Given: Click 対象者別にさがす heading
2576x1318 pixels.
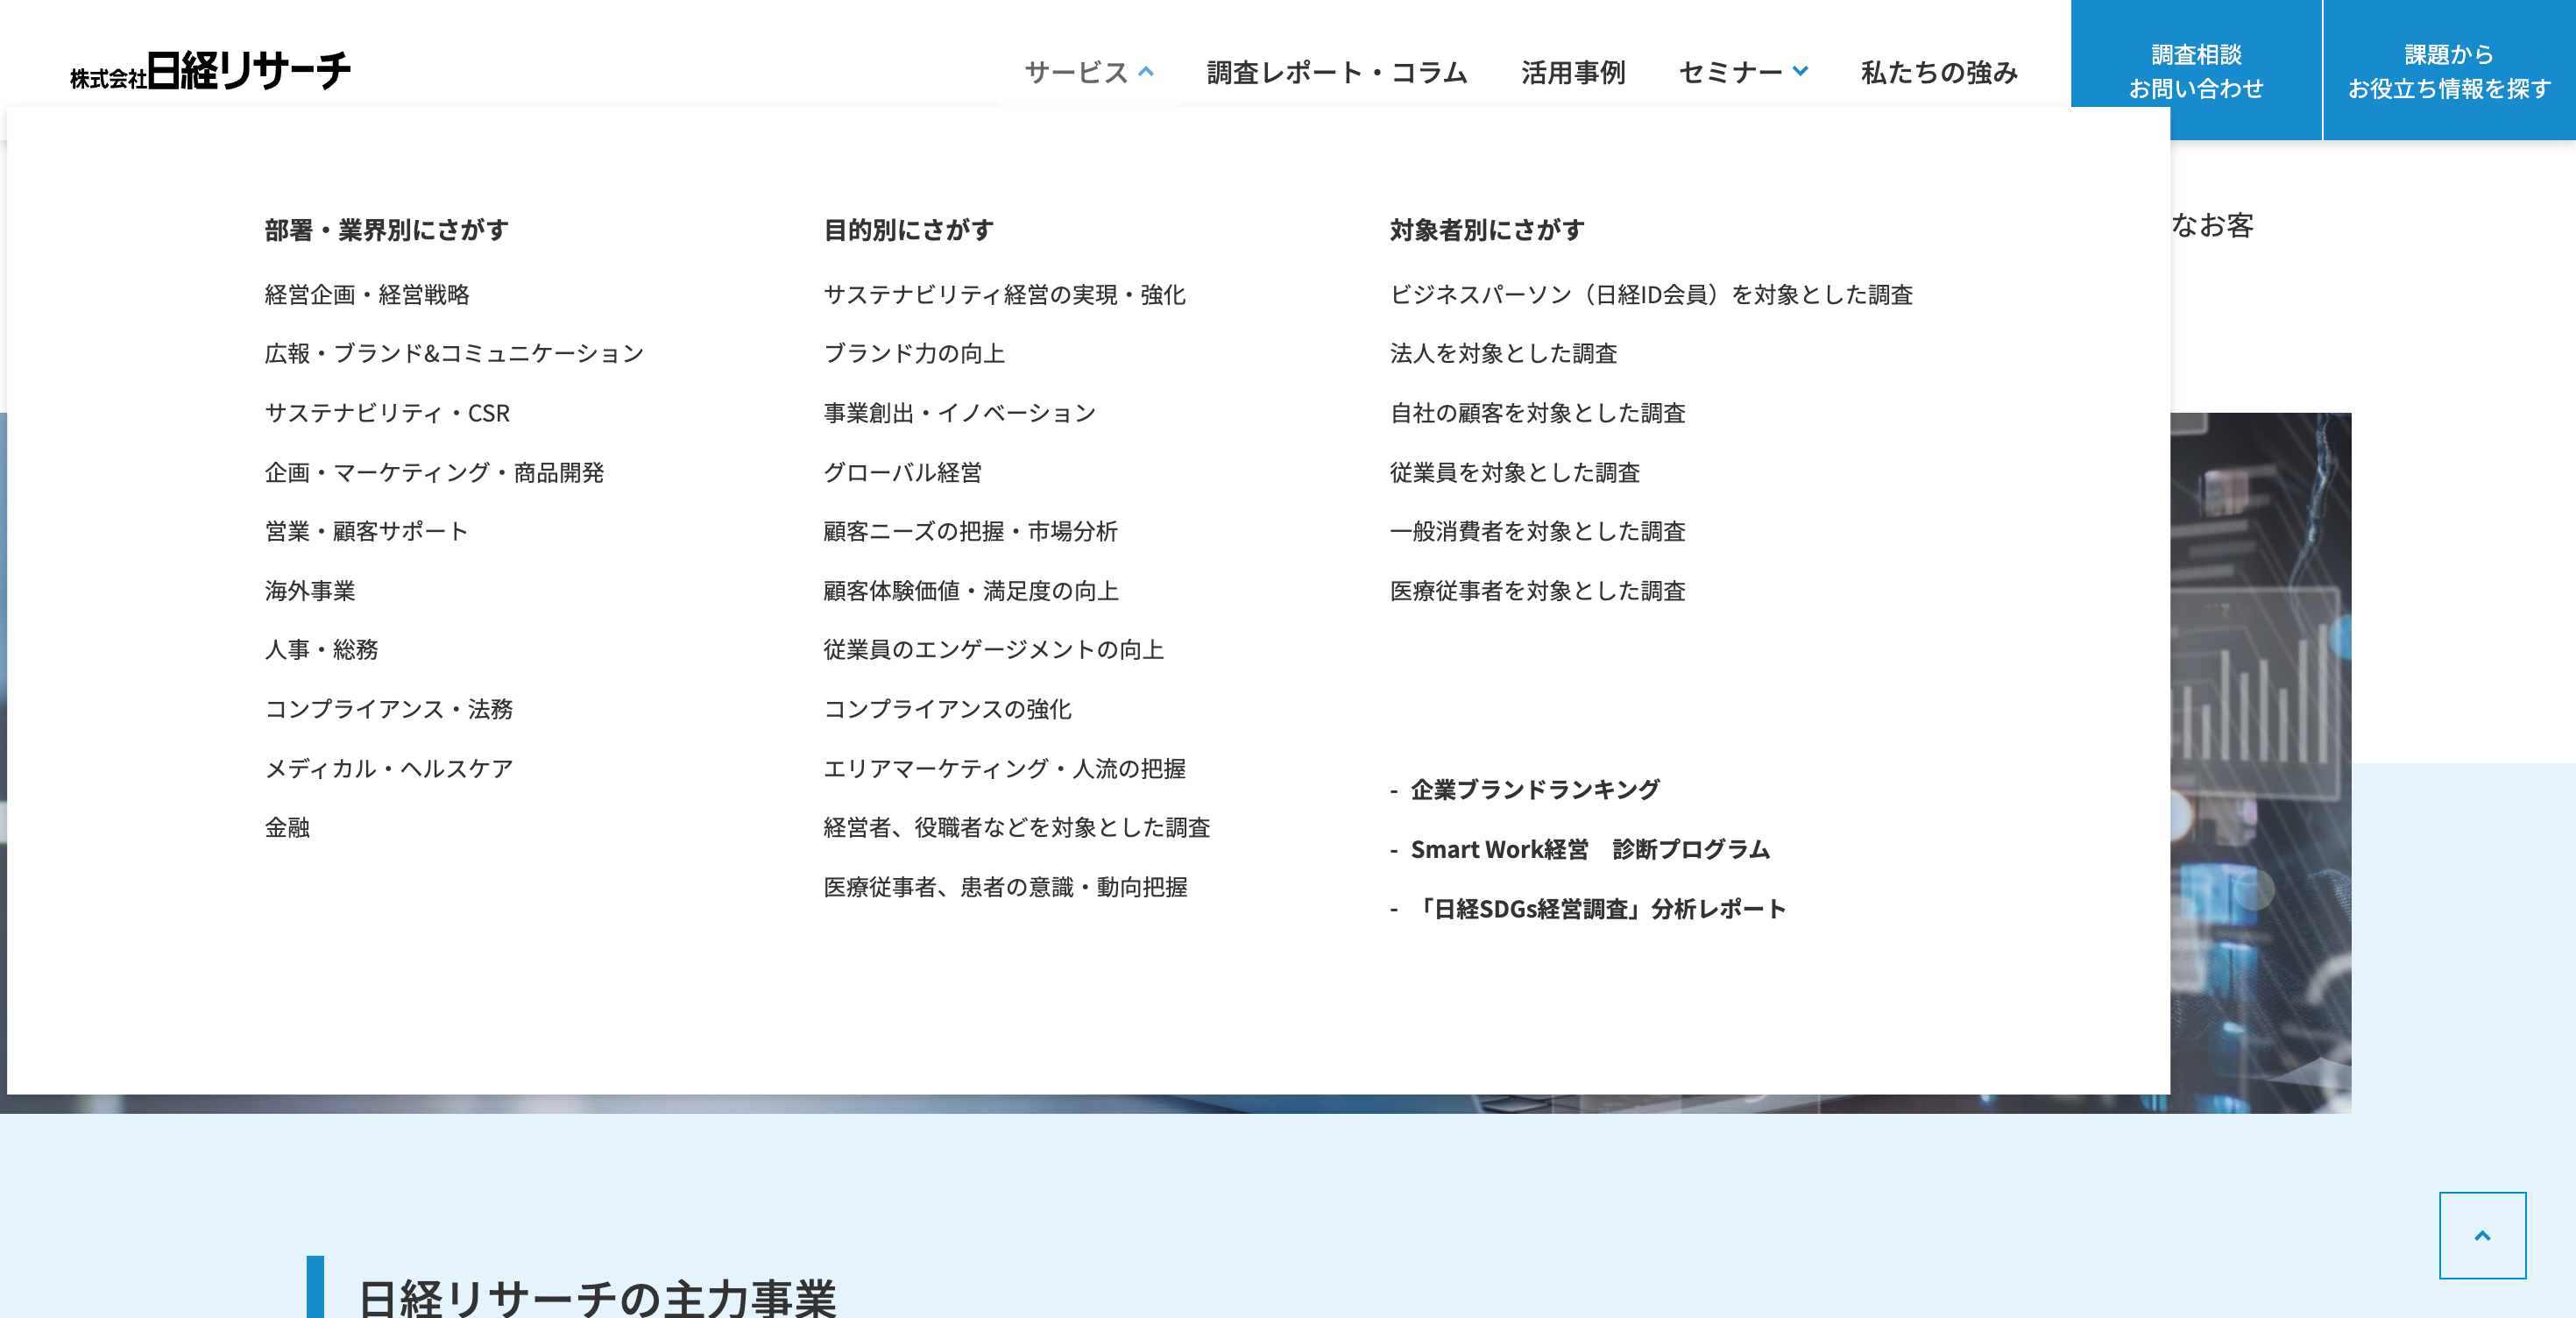Looking at the screenshot, I should click(1487, 230).
